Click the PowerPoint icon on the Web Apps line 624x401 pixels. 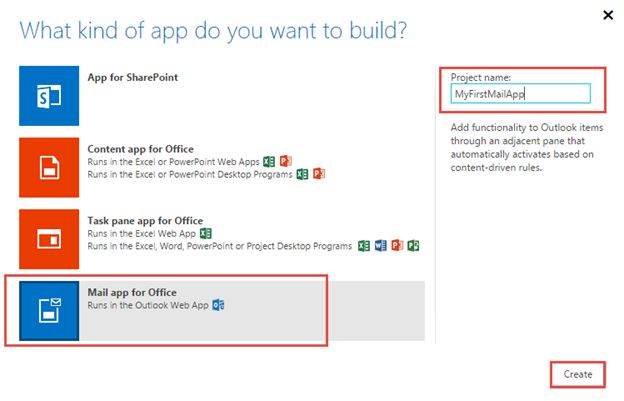[x=286, y=162]
